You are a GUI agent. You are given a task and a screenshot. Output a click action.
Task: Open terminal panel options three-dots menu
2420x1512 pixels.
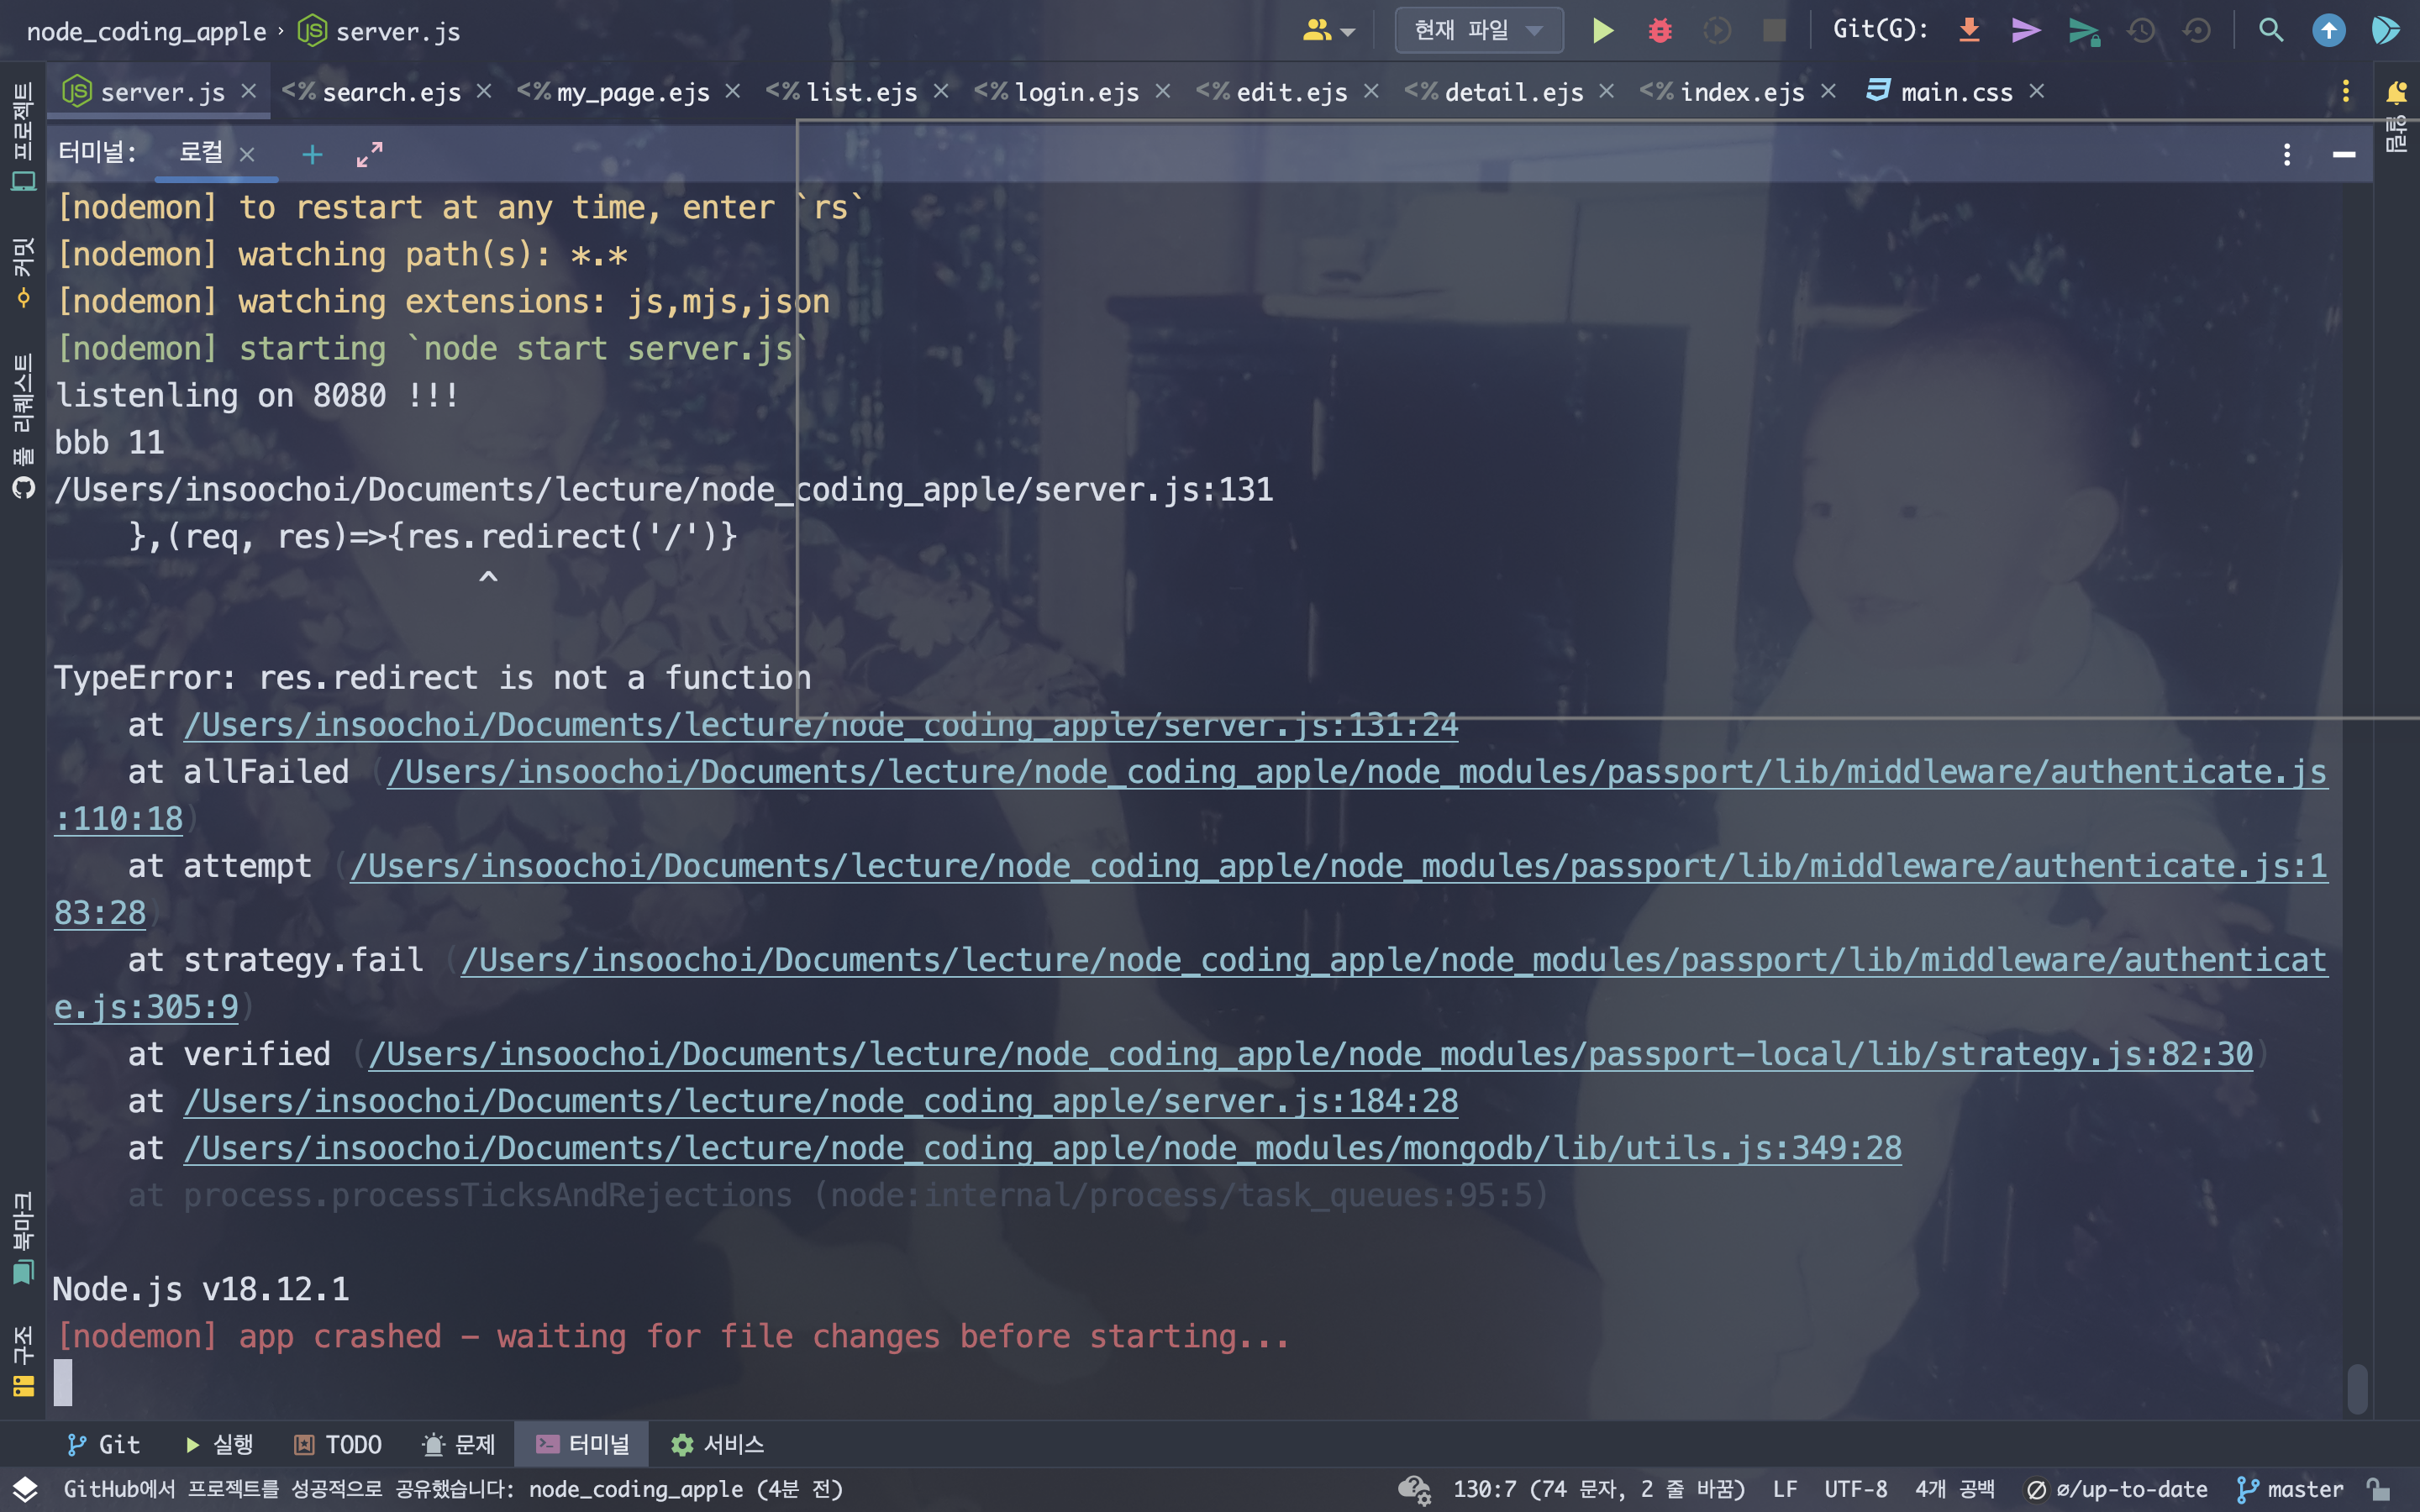pos(2287,154)
